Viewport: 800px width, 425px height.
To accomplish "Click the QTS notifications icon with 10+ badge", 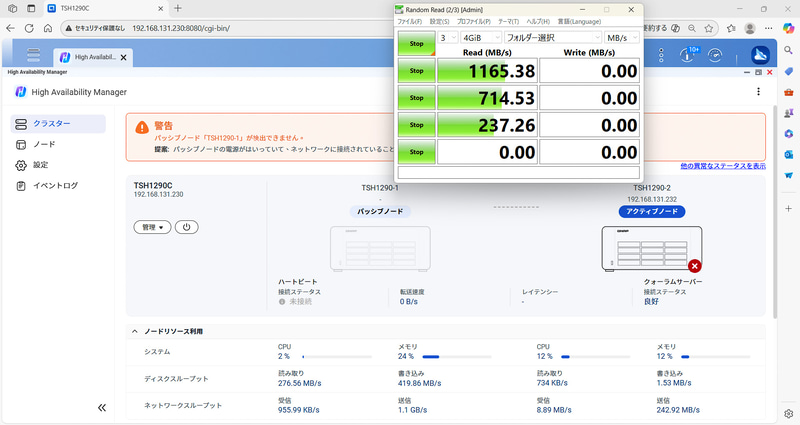I will coord(688,54).
